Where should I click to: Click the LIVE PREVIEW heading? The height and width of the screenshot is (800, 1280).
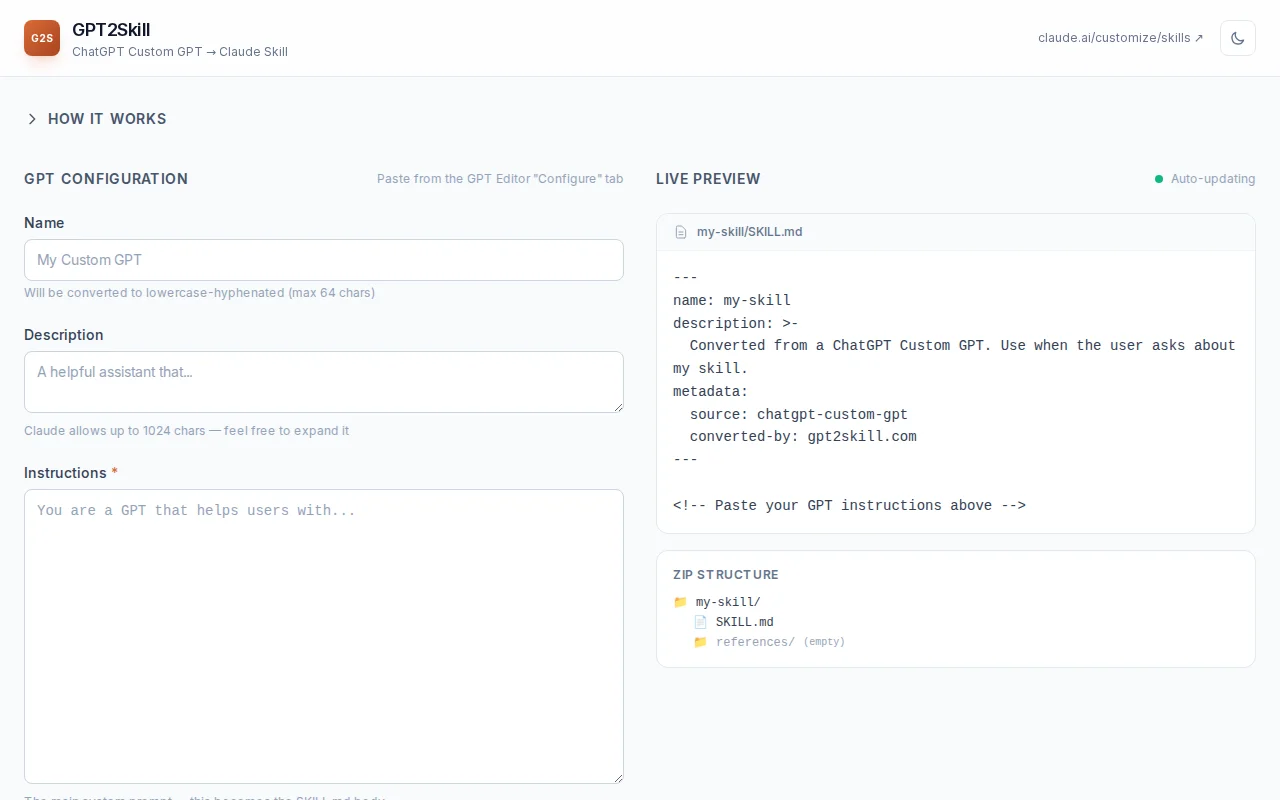(708, 179)
